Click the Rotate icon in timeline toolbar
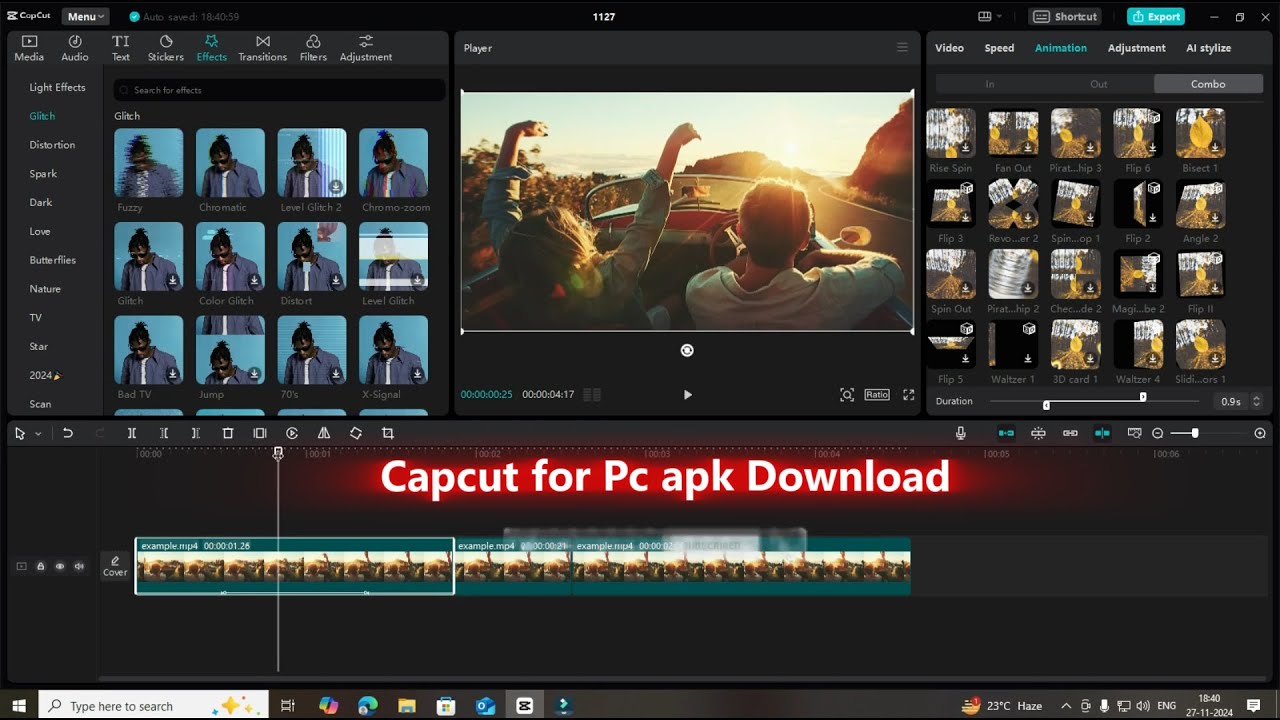Screen dimensions: 1280x720 tap(356, 433)
